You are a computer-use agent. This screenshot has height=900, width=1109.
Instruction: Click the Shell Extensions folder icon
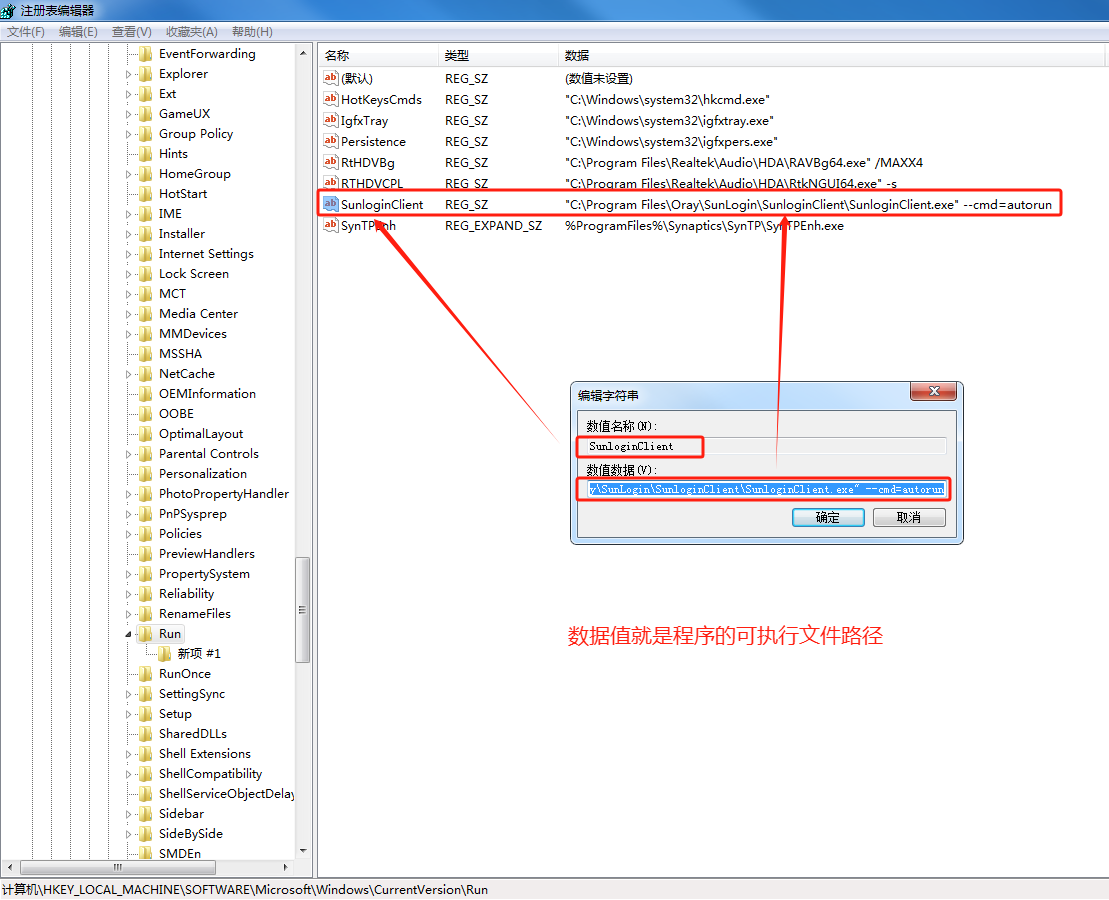click(146, 754)
